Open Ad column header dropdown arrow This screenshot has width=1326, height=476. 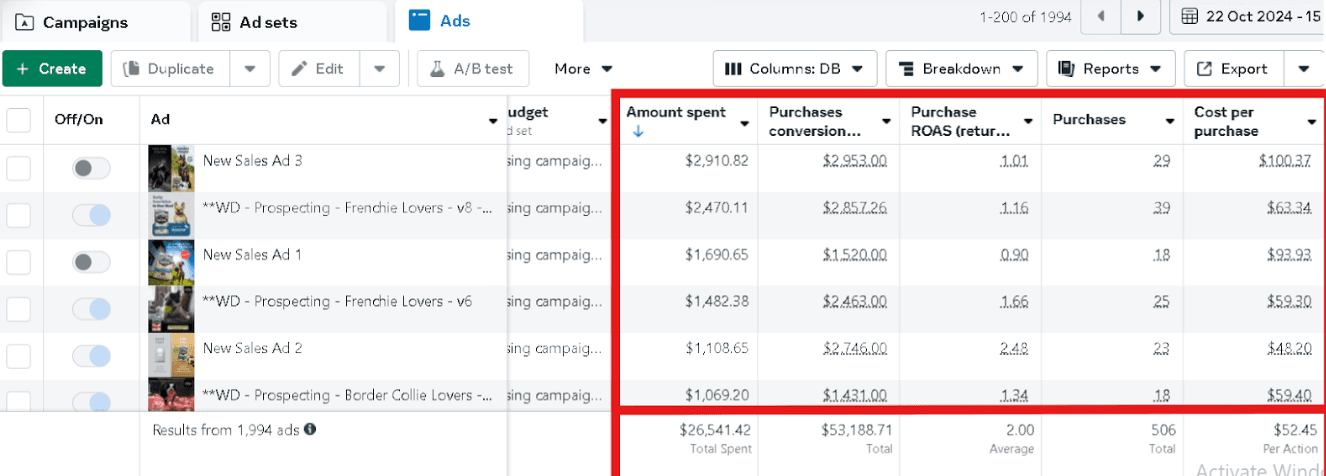click(493, 121)
